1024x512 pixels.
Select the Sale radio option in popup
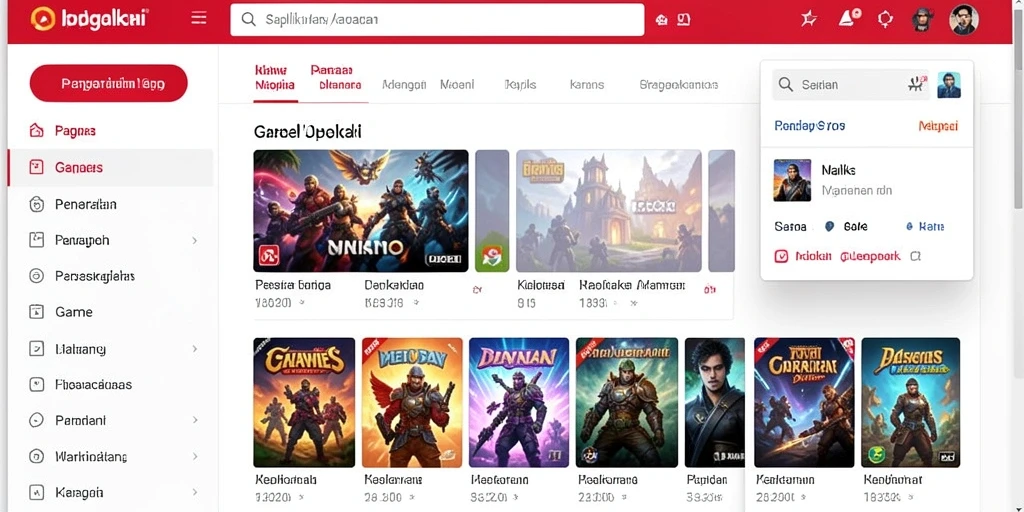tap(830, 227)
